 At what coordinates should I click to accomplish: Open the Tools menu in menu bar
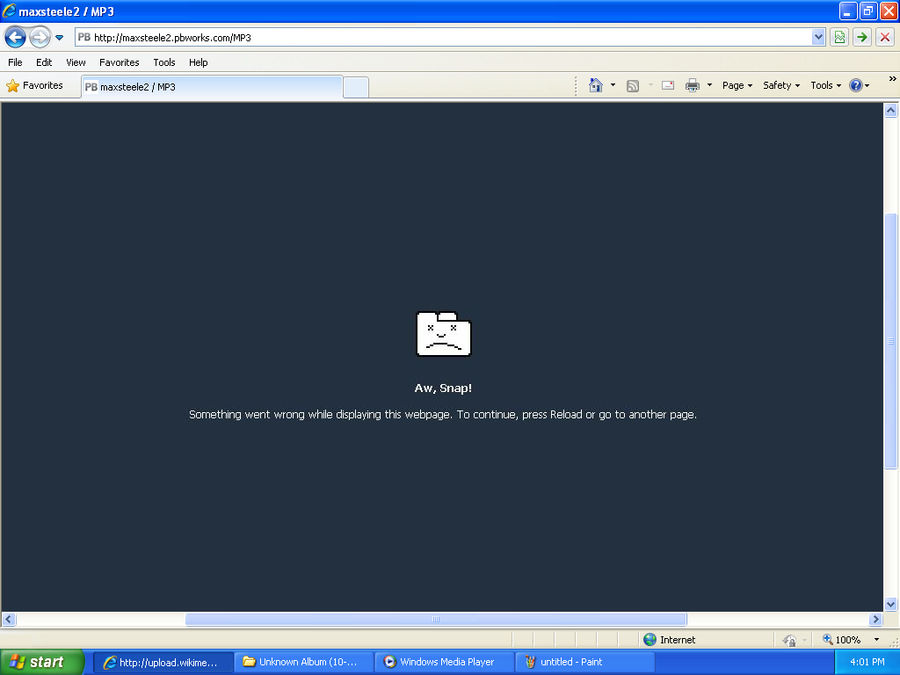(x=164, y=63)
